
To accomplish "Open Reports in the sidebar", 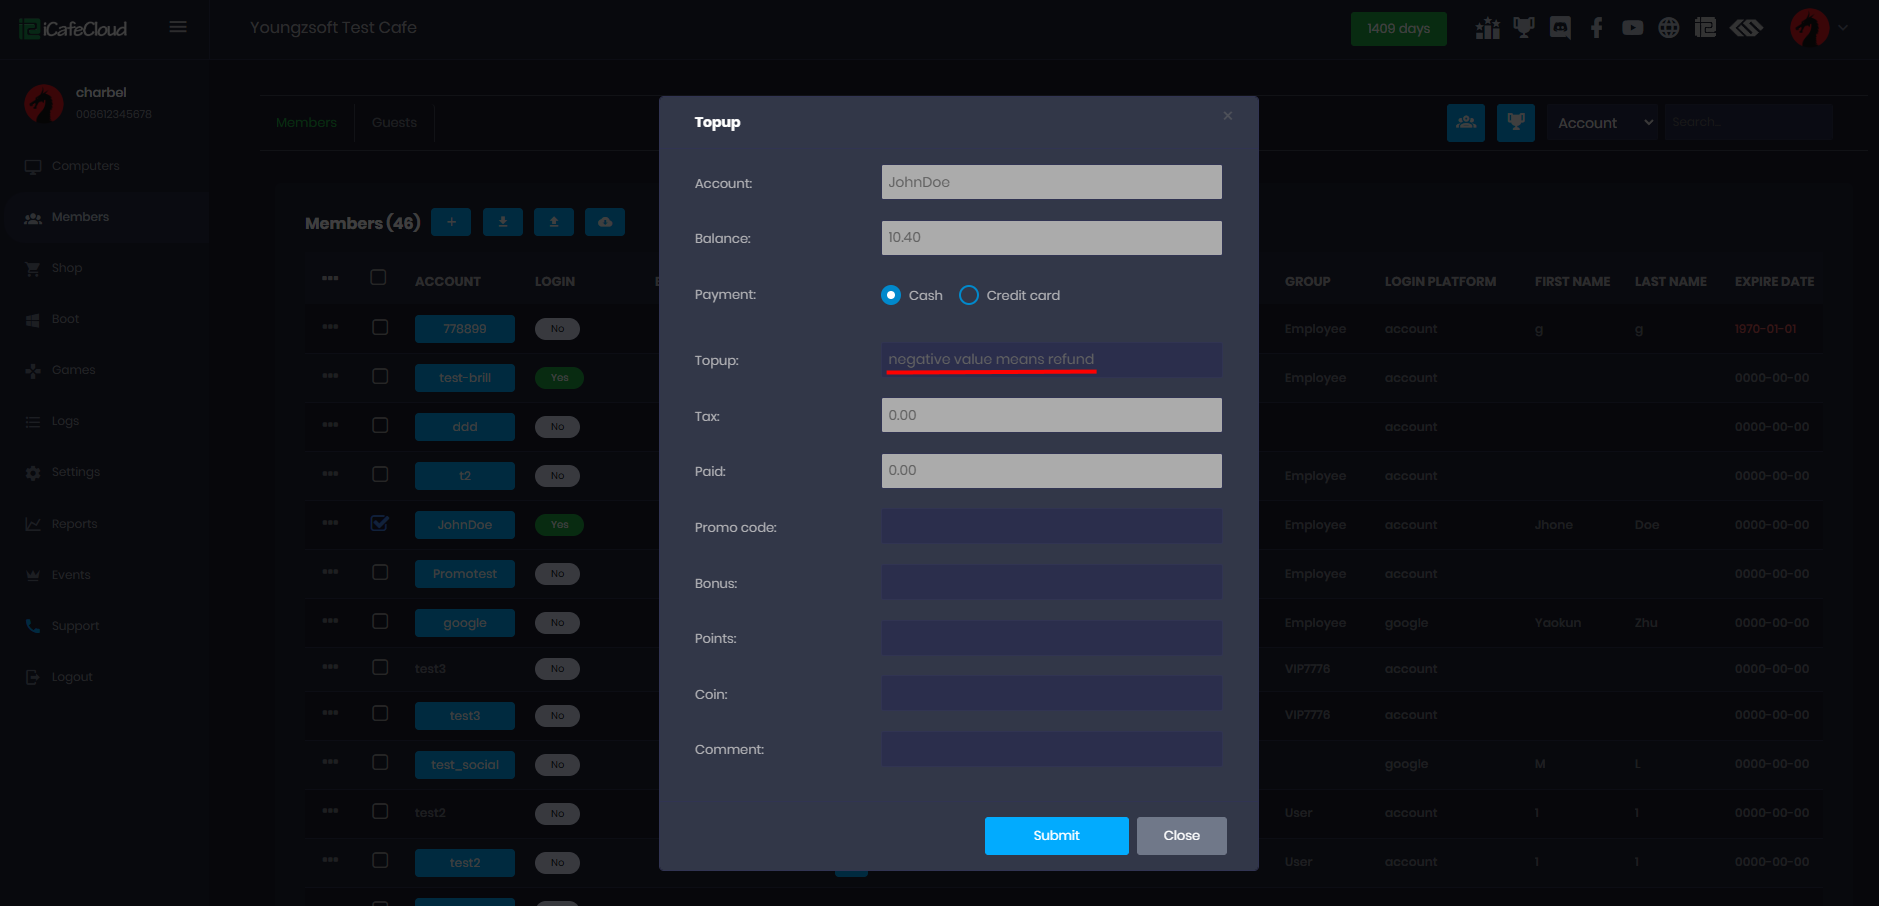I will 74,524.
